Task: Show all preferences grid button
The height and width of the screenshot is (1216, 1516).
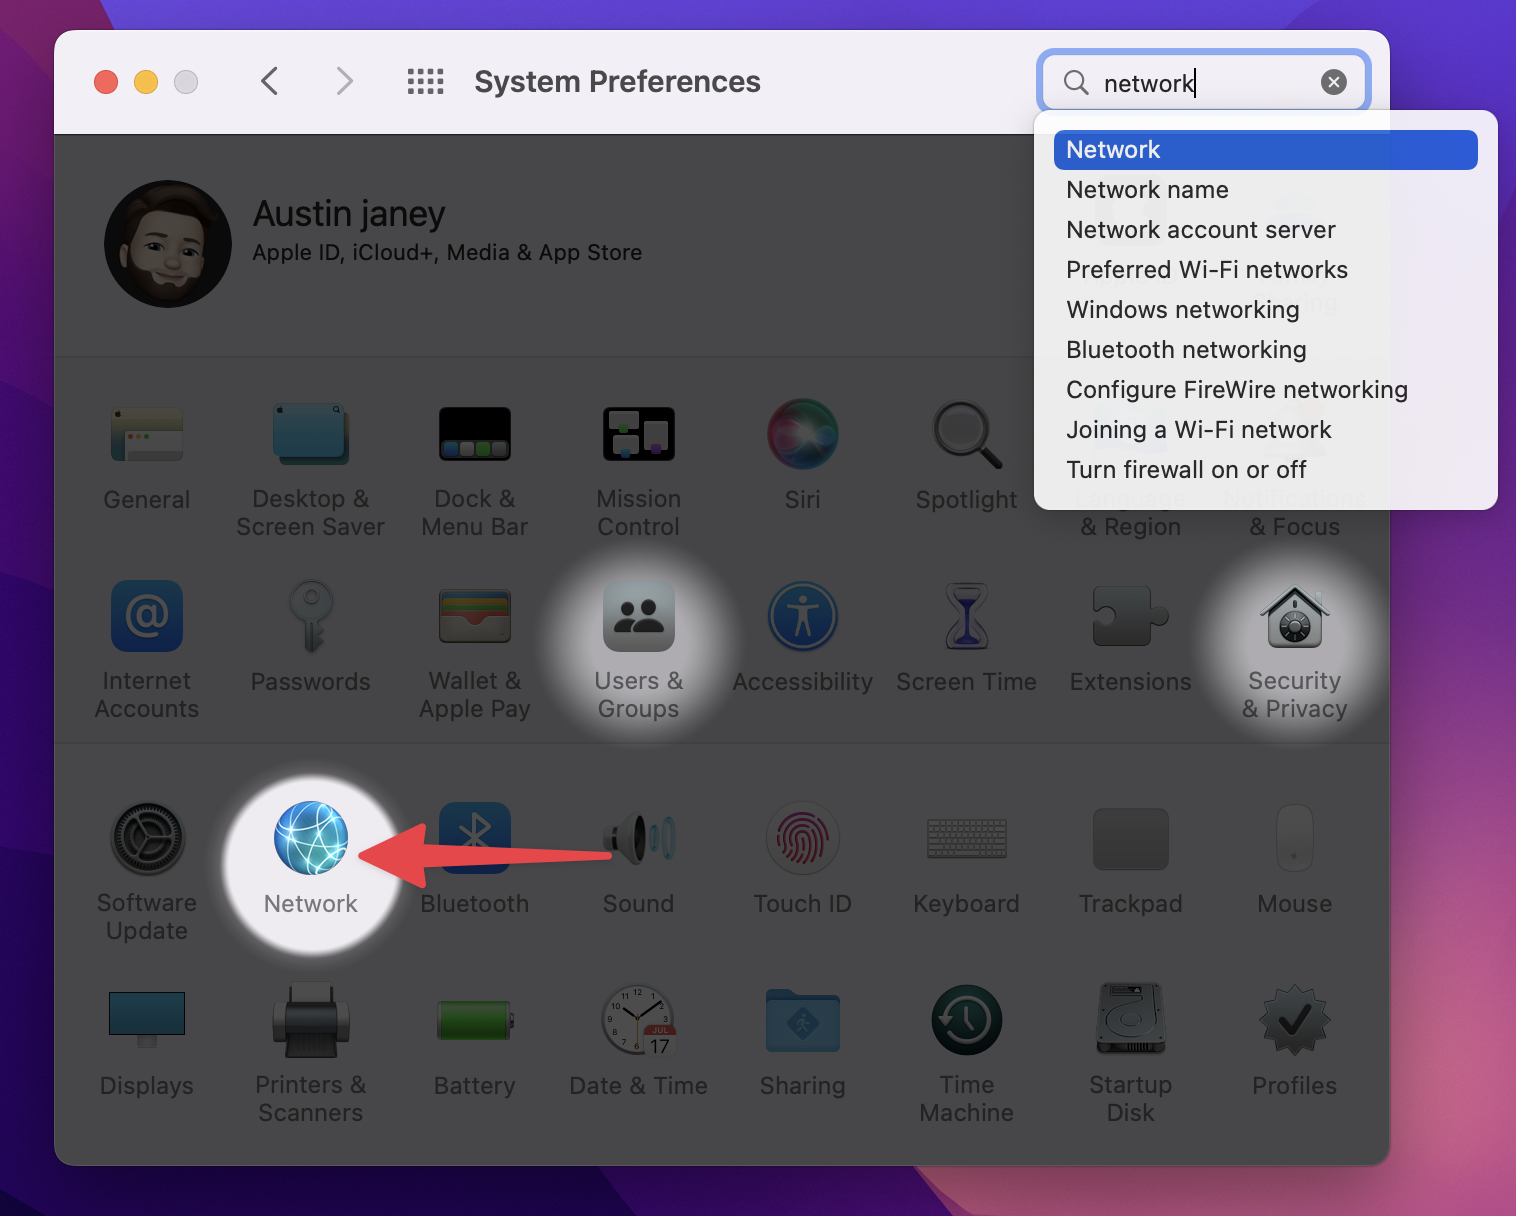Action: pos(425,81)
